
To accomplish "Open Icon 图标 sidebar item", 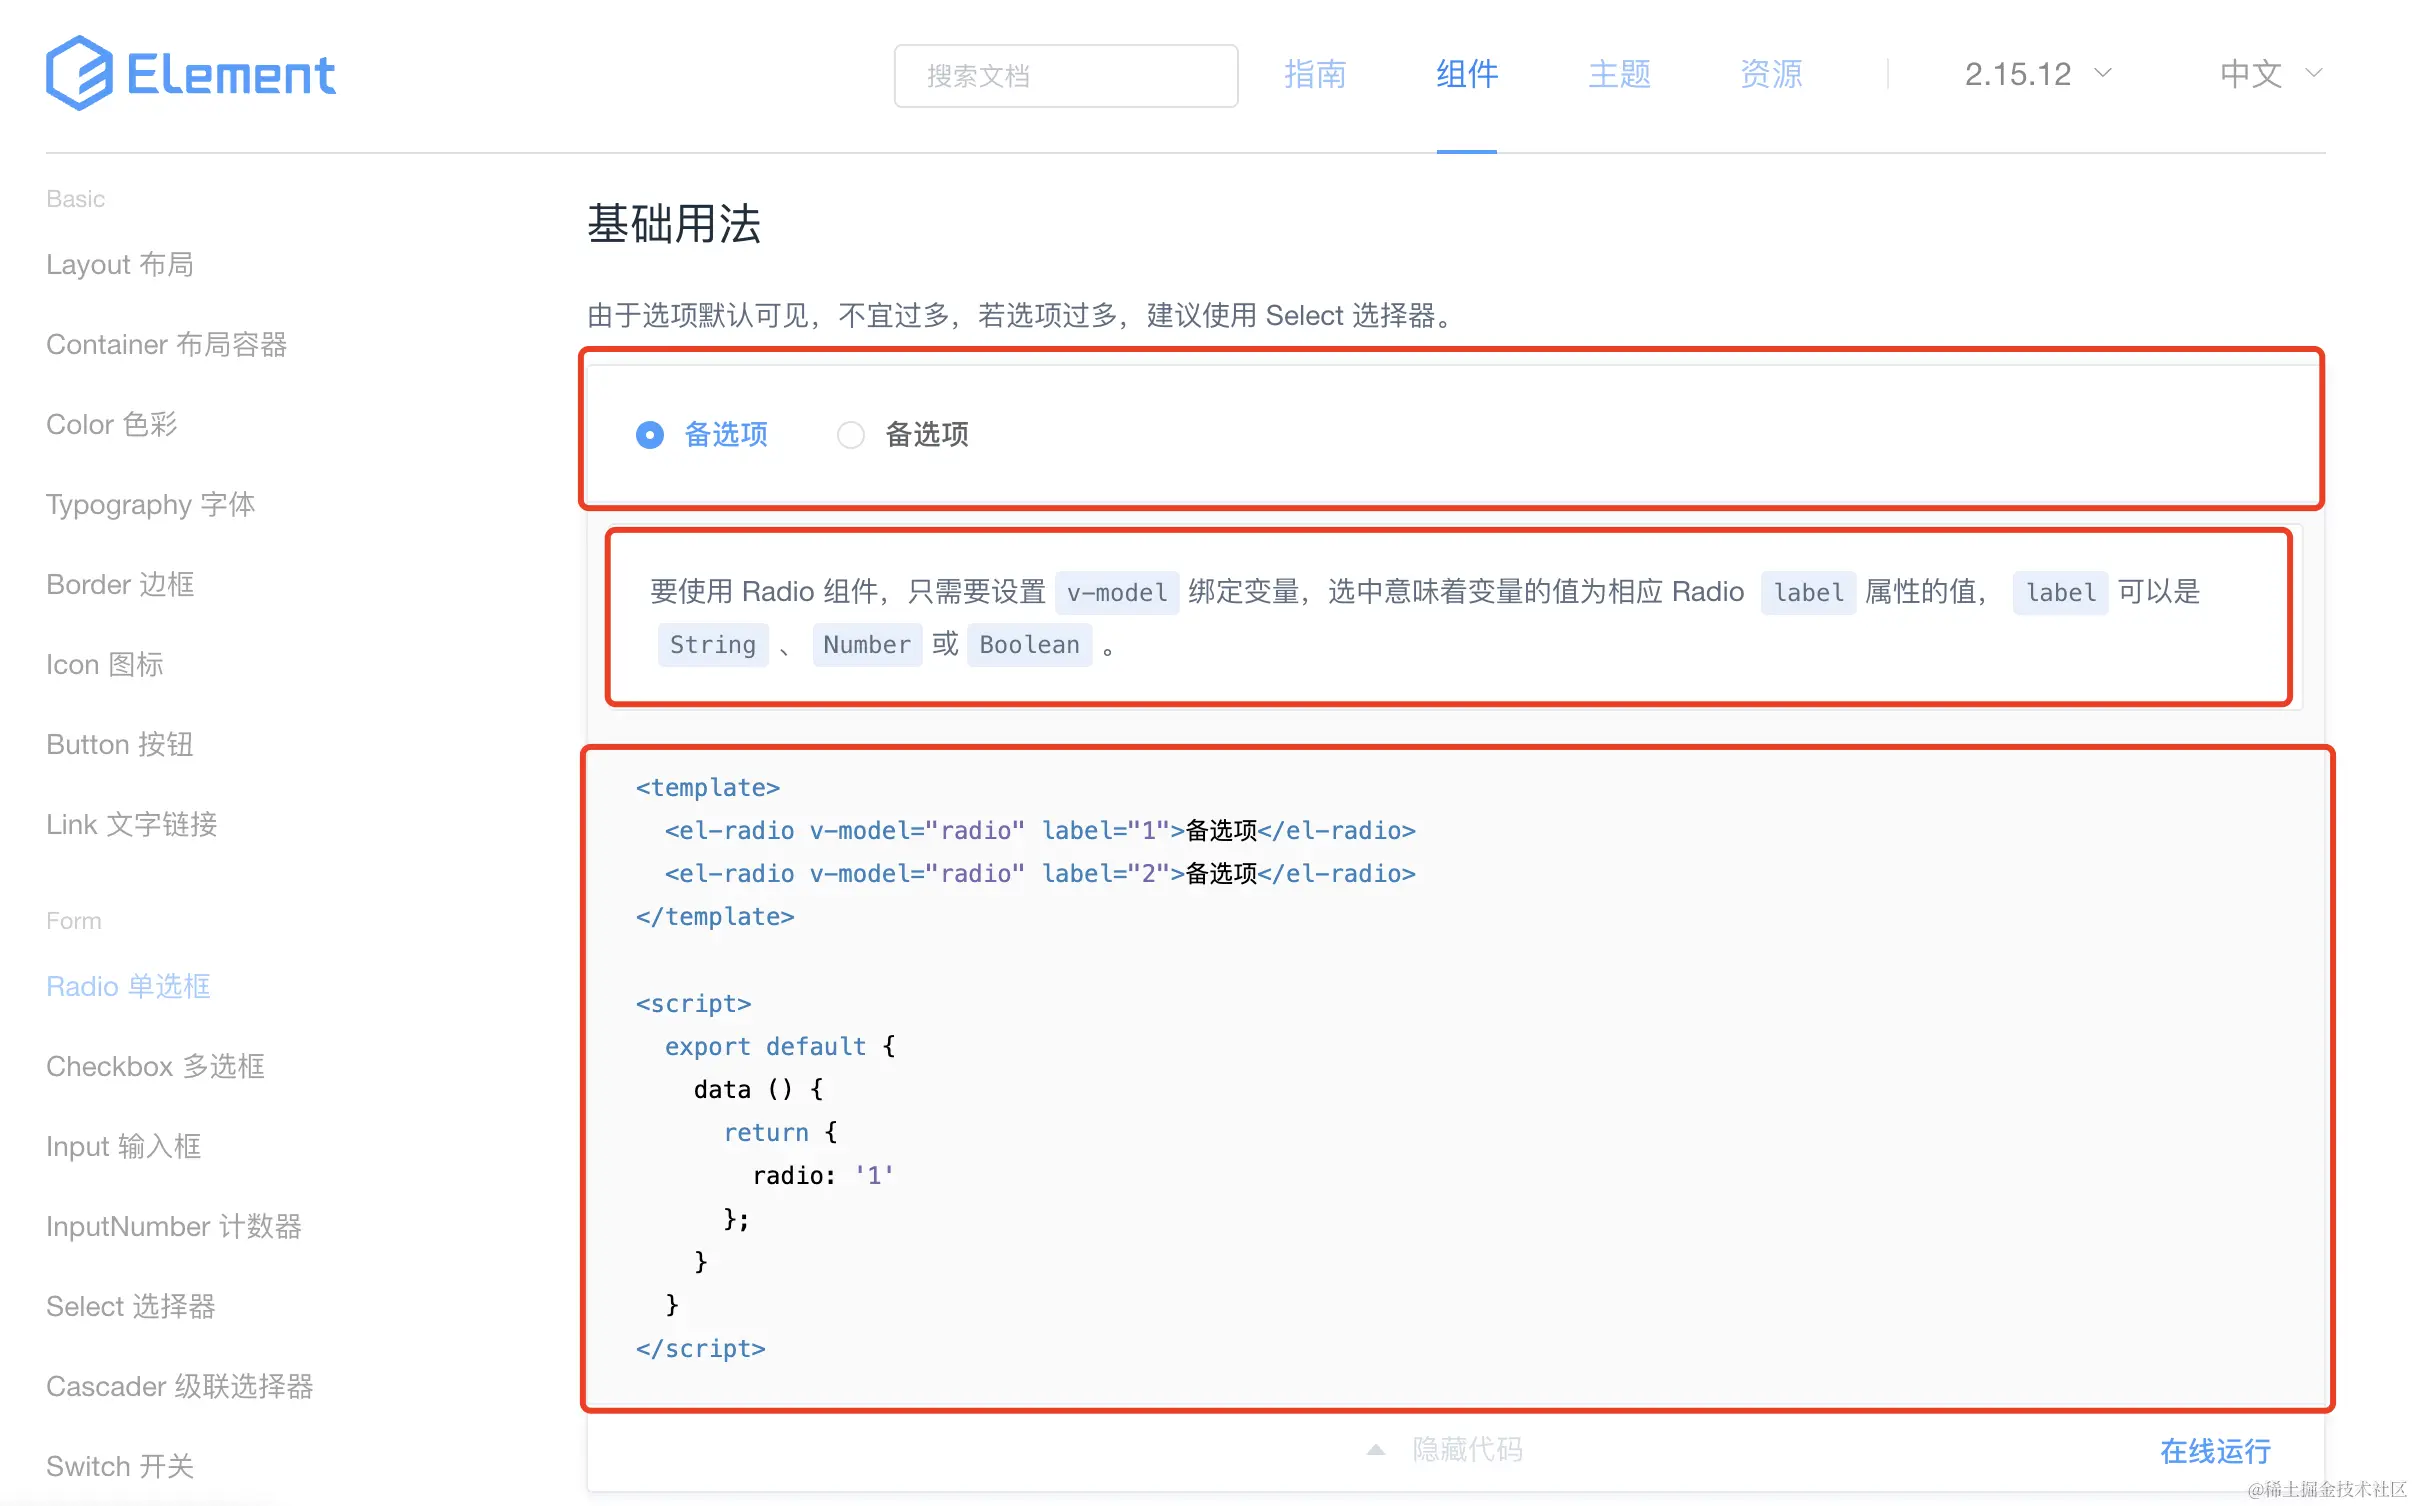I will [x=104, y=664].
